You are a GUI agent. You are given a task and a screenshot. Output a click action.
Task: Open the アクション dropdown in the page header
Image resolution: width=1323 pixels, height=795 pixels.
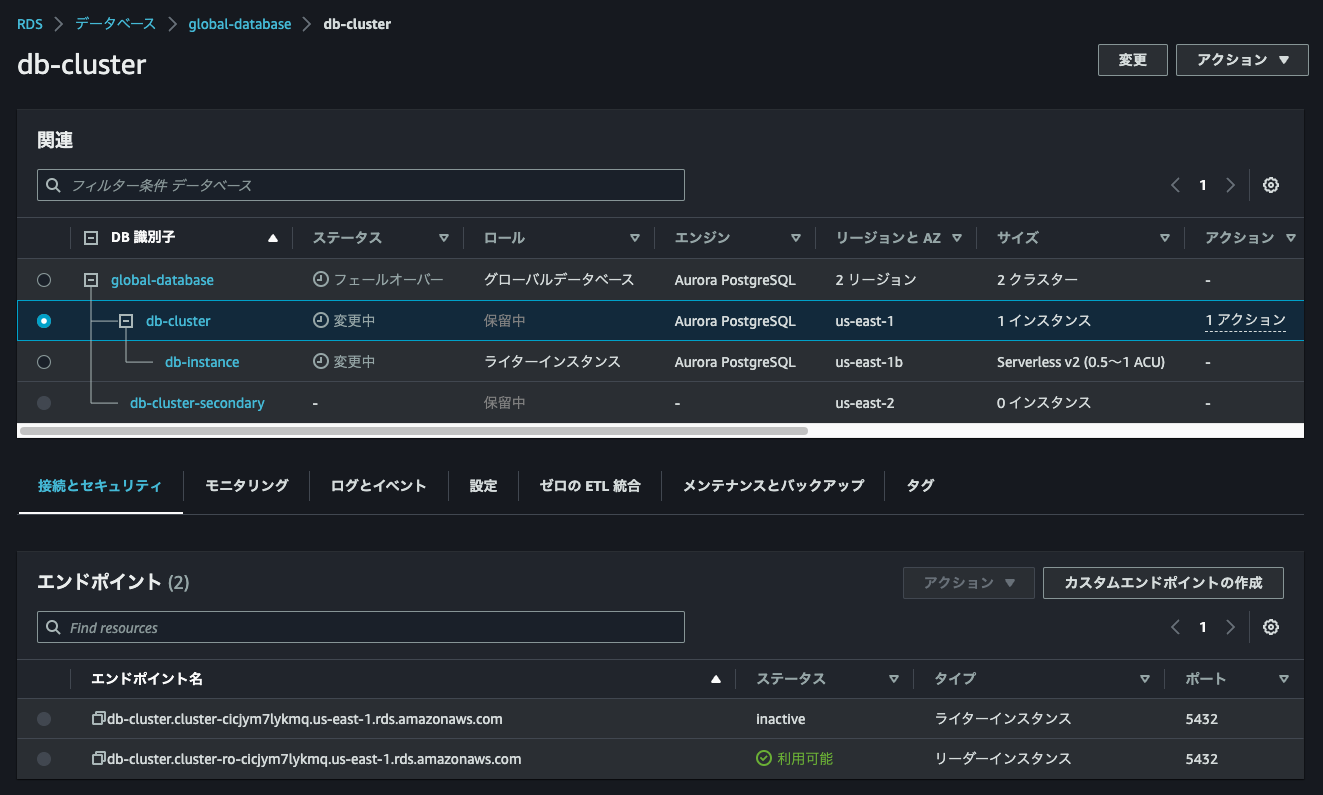(x=1242, y=59)
